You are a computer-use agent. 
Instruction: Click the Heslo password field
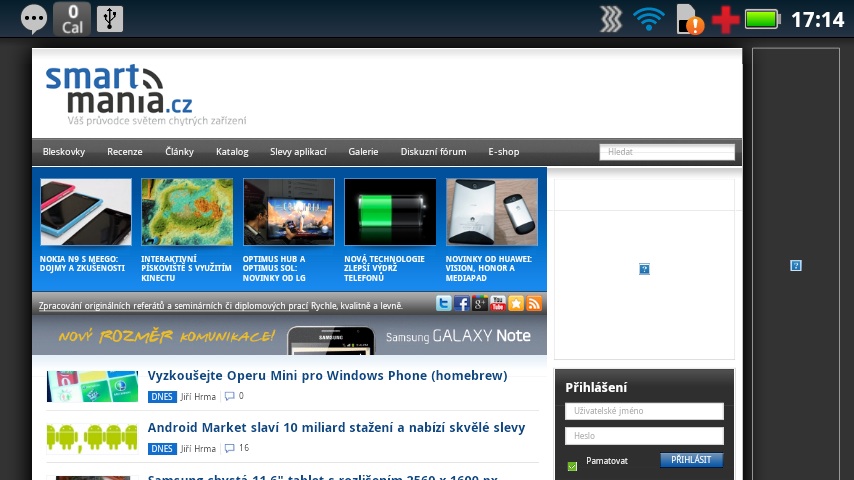[644, 436]
